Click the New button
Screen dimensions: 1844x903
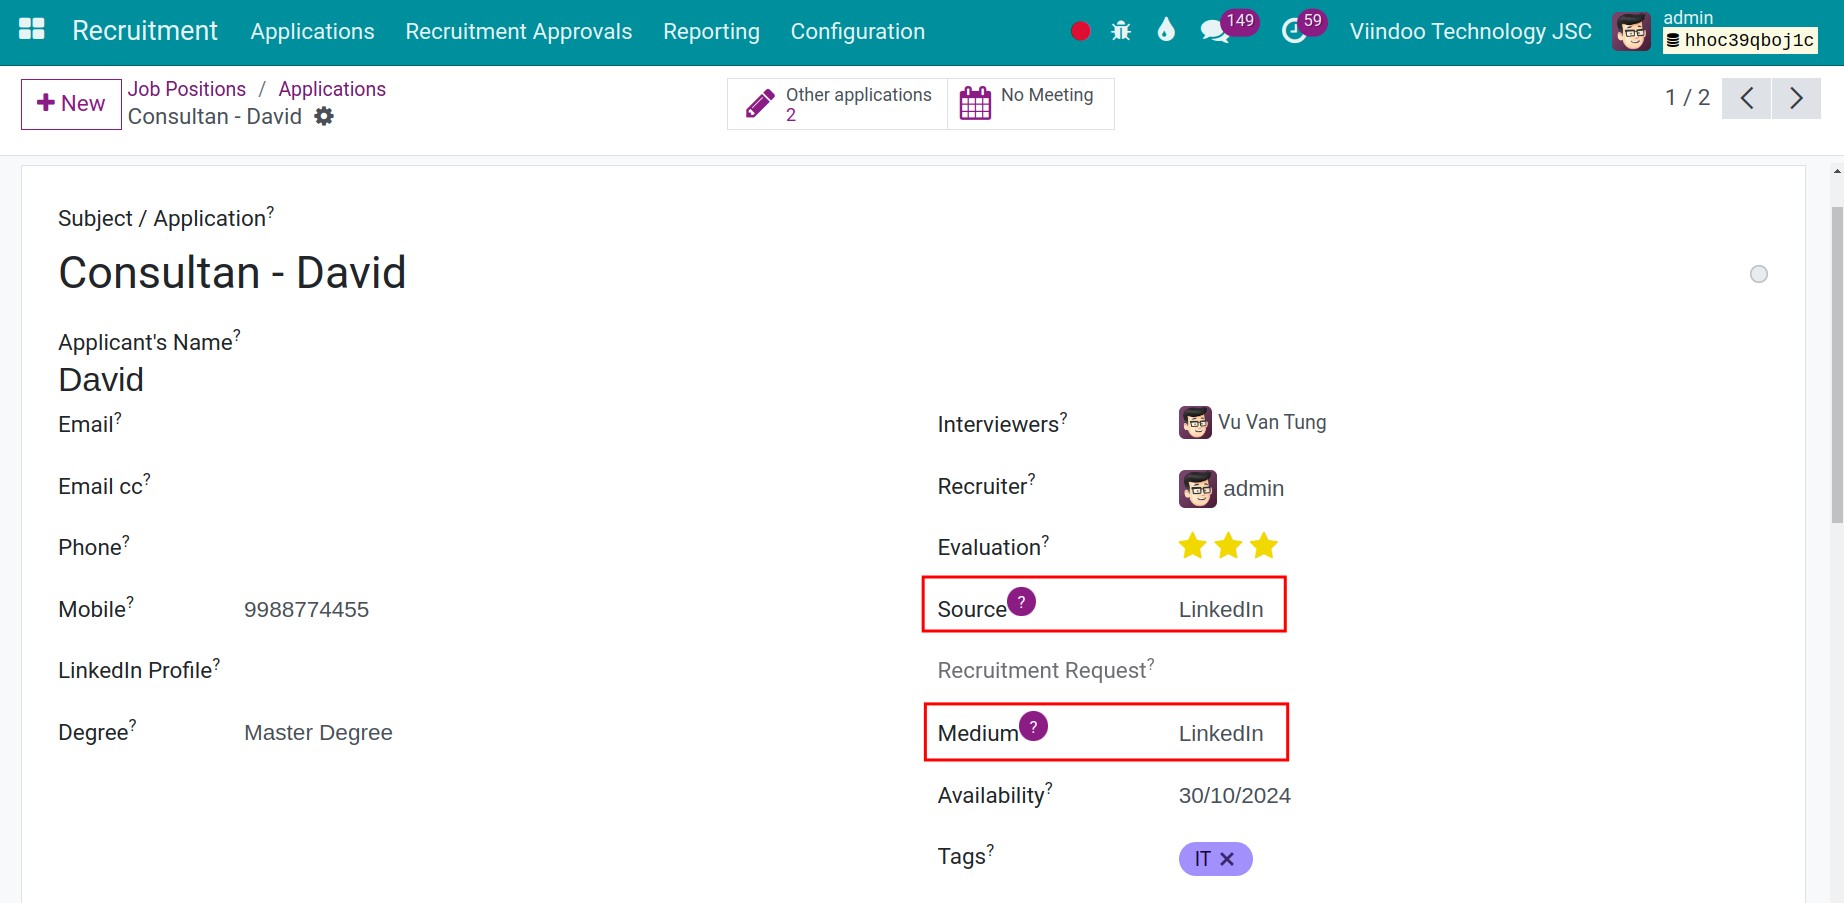[x=71, y=104]
